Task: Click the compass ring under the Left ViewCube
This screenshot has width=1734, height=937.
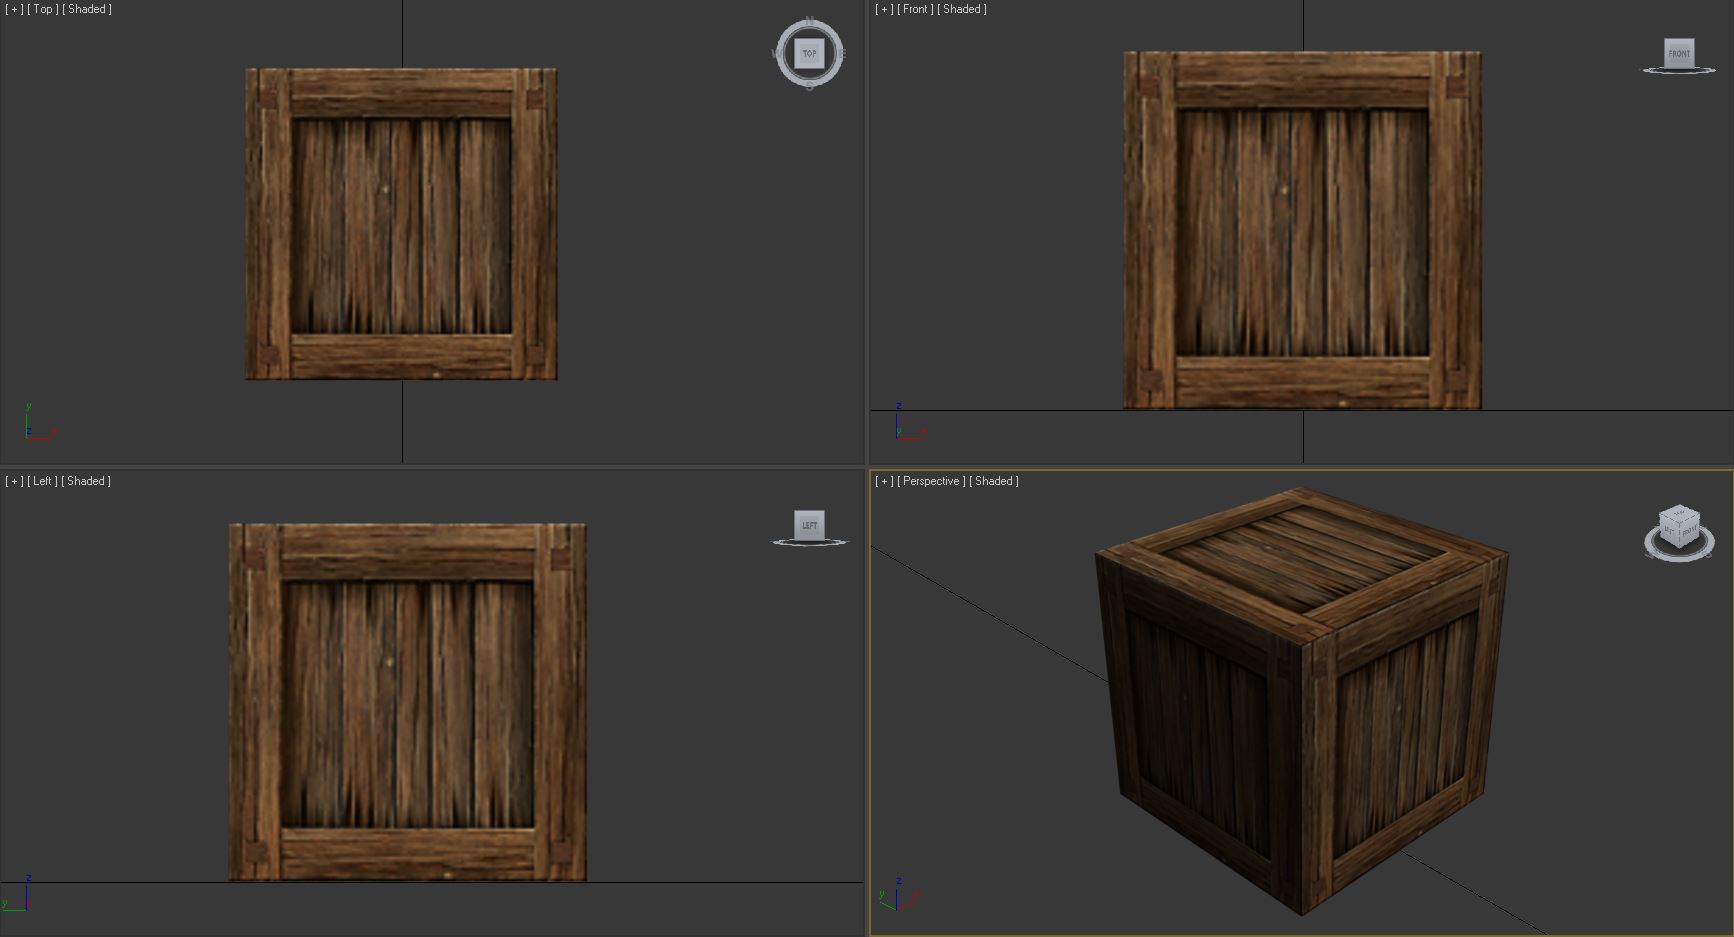Action: click(809, 542)
